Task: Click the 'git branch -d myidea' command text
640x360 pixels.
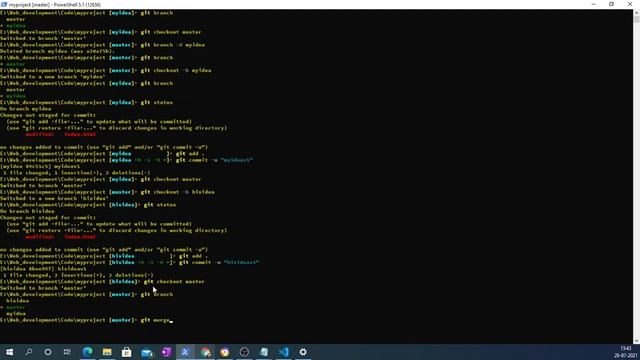Action: (173, 45)
